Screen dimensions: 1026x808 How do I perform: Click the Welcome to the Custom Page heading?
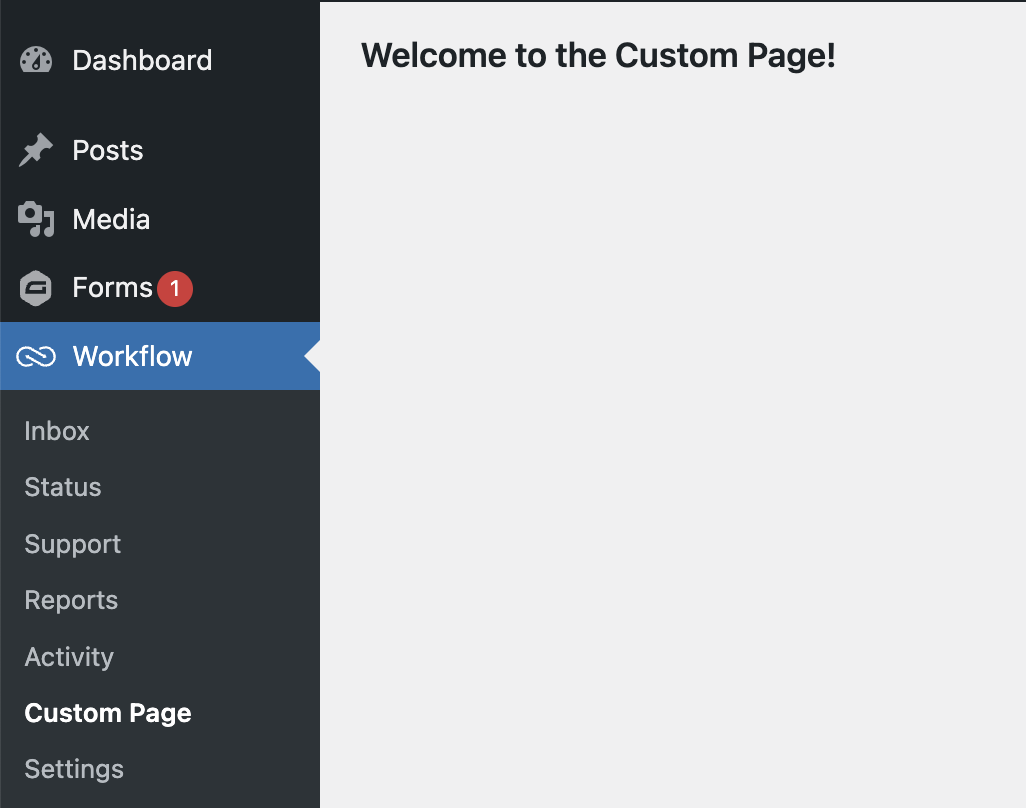click(598, 56)
